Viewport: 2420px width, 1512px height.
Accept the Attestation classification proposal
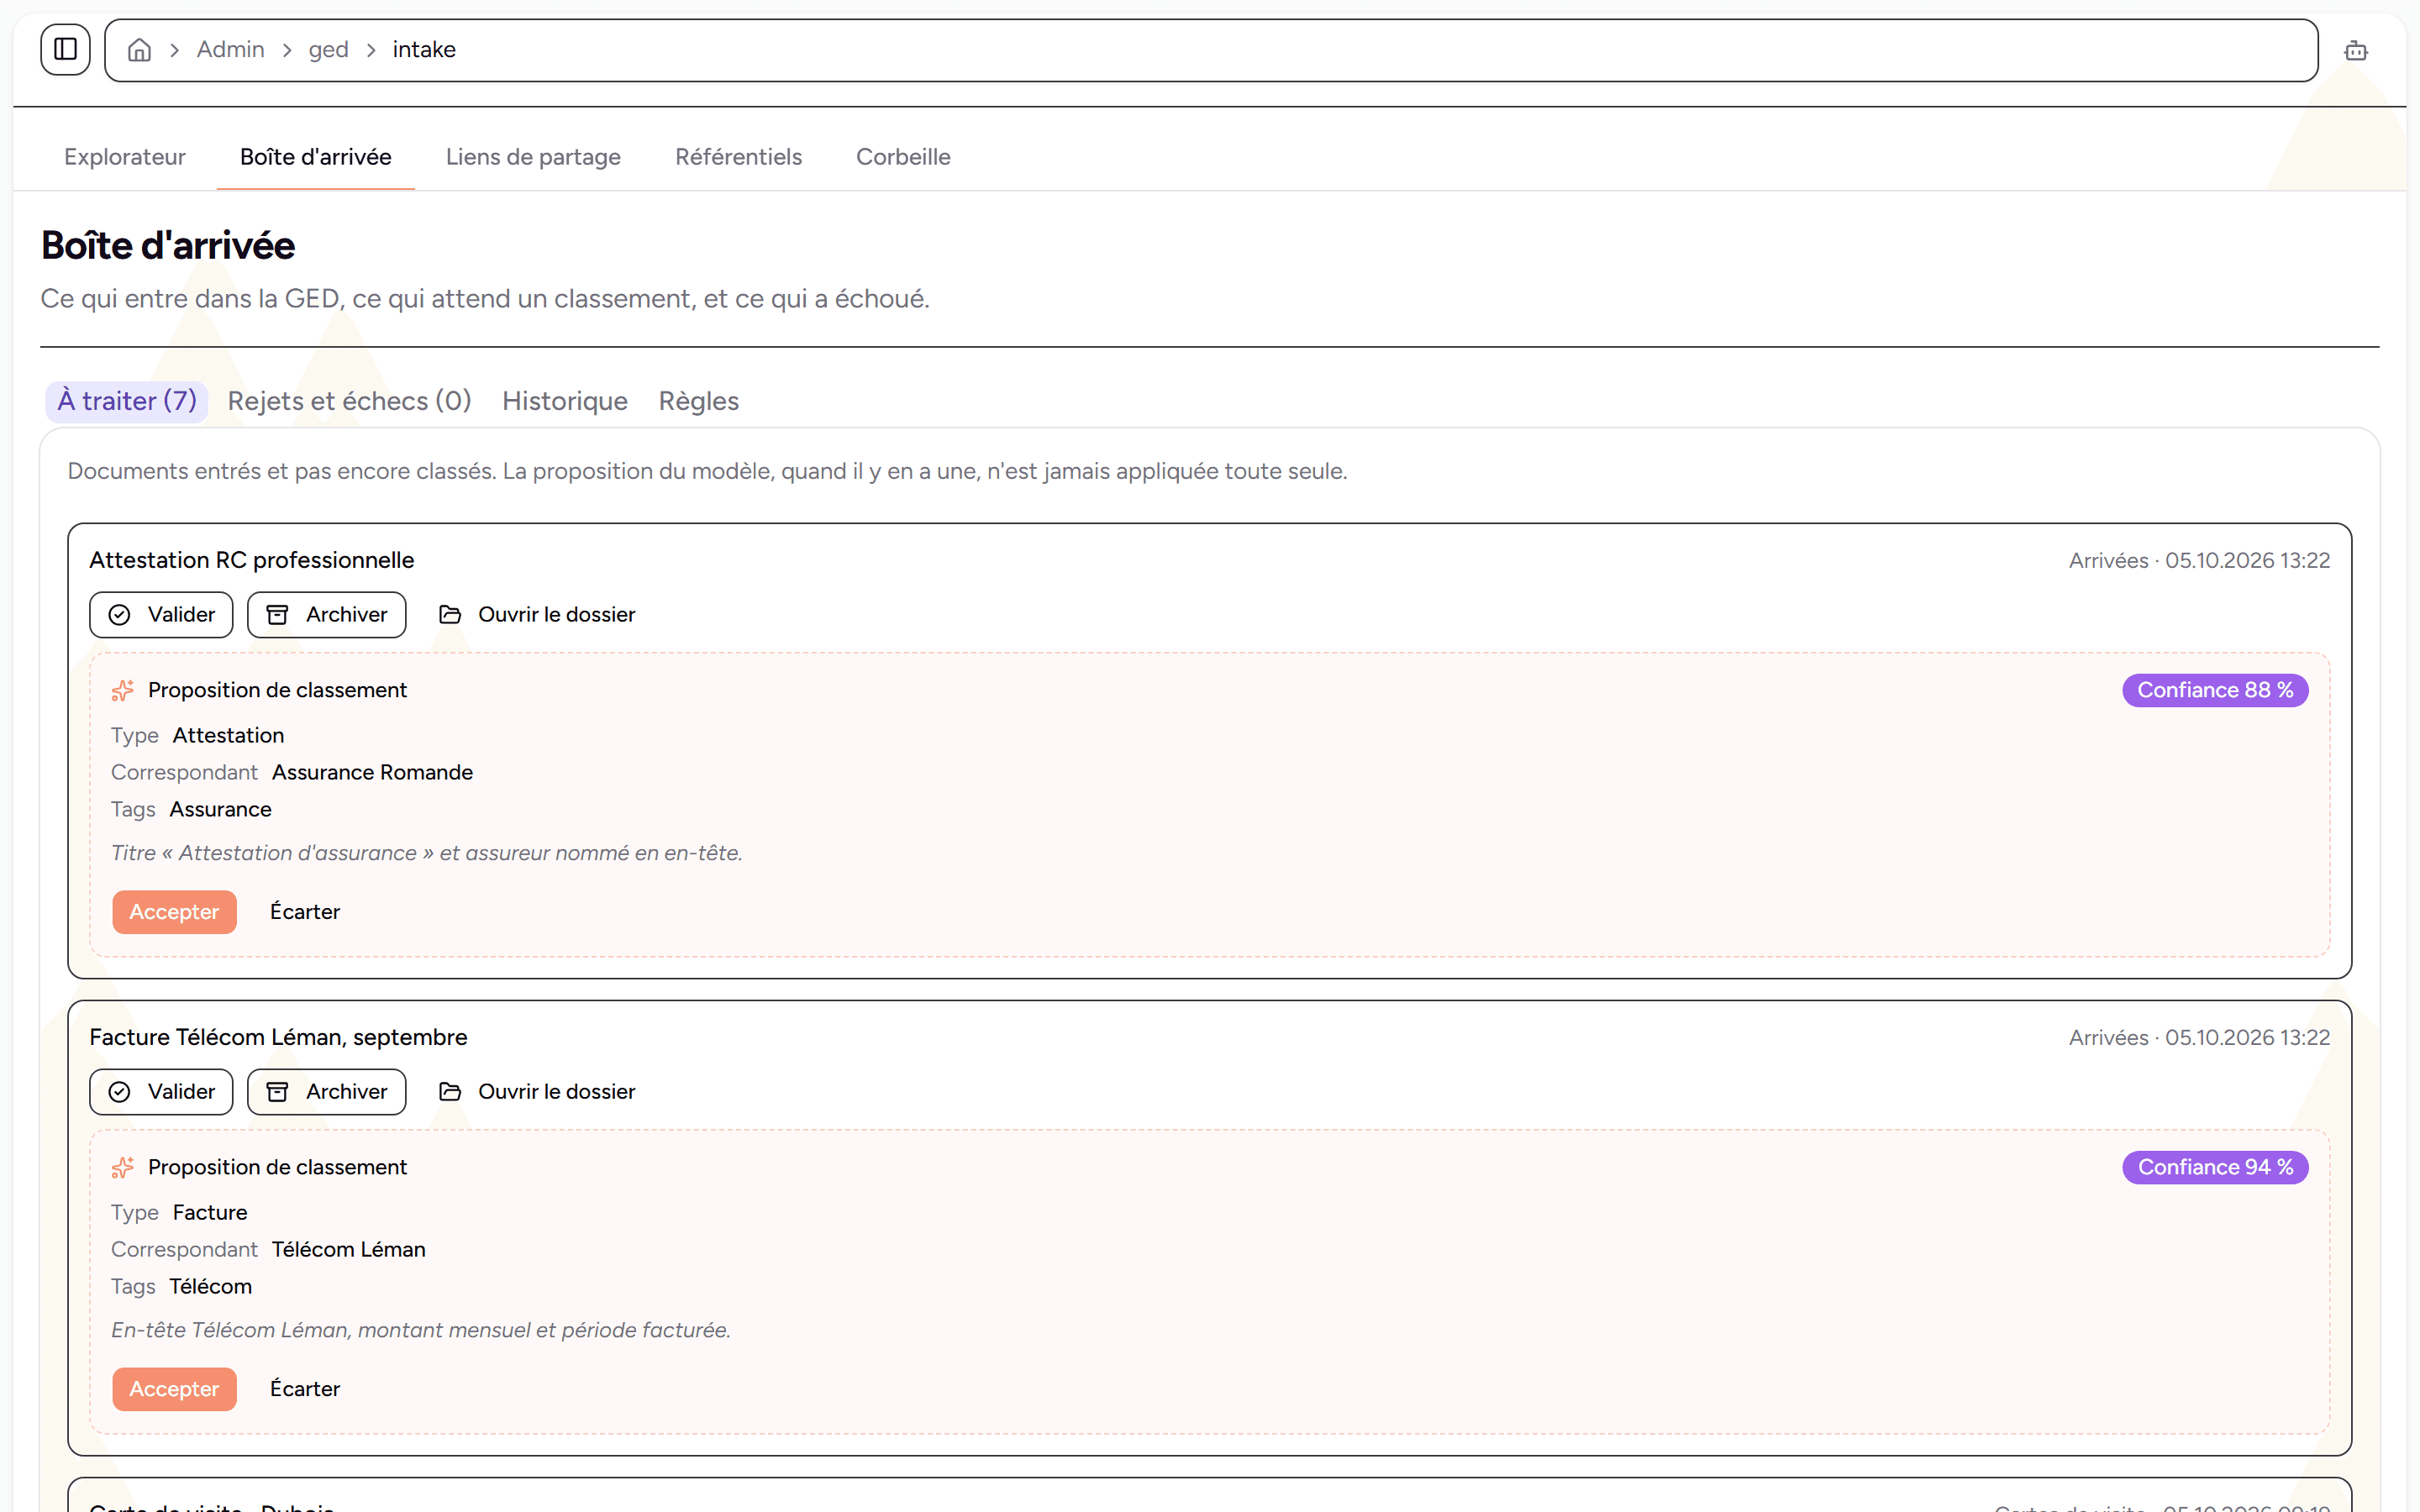pyautogui.click(x=174, y=912)
